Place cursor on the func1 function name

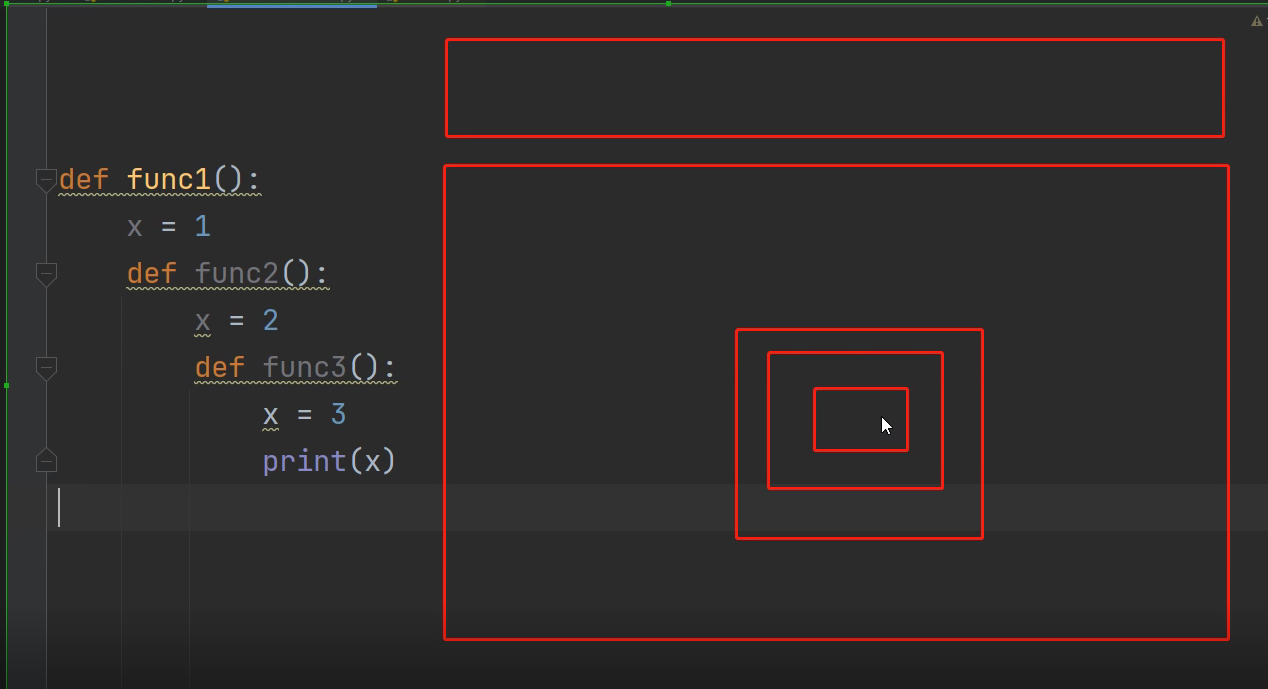[169, 180]
